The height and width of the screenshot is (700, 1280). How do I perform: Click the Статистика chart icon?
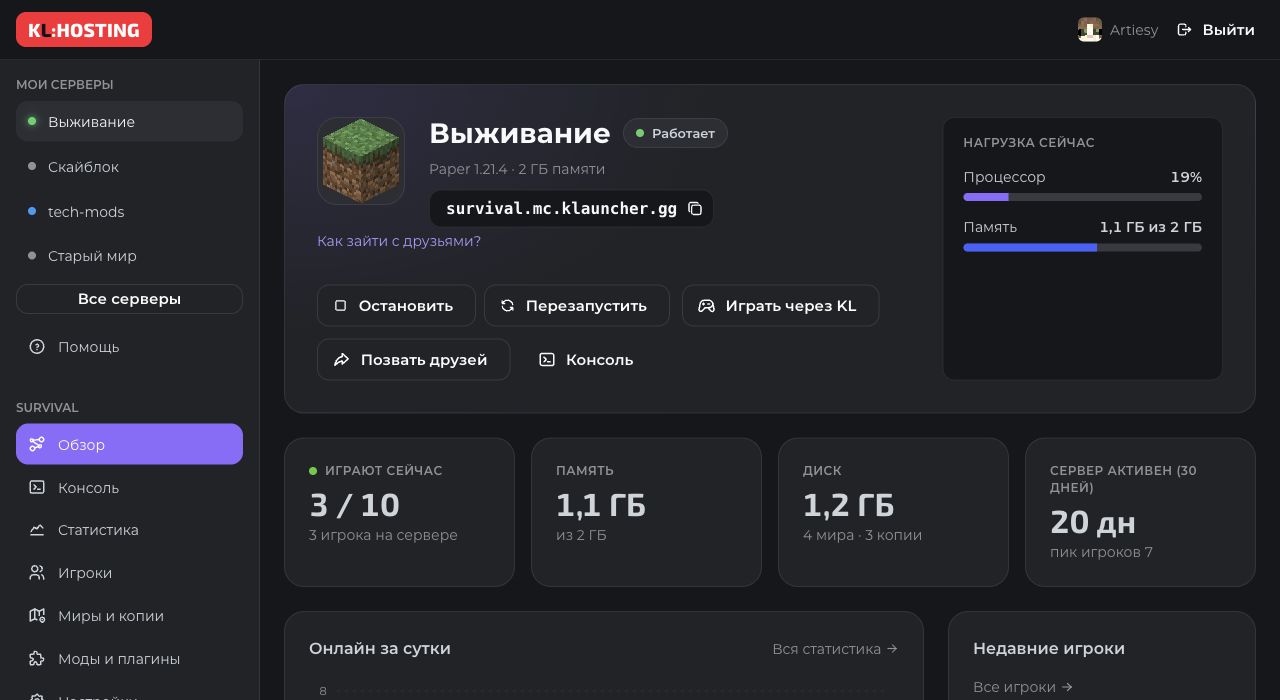tap(37, 530)
